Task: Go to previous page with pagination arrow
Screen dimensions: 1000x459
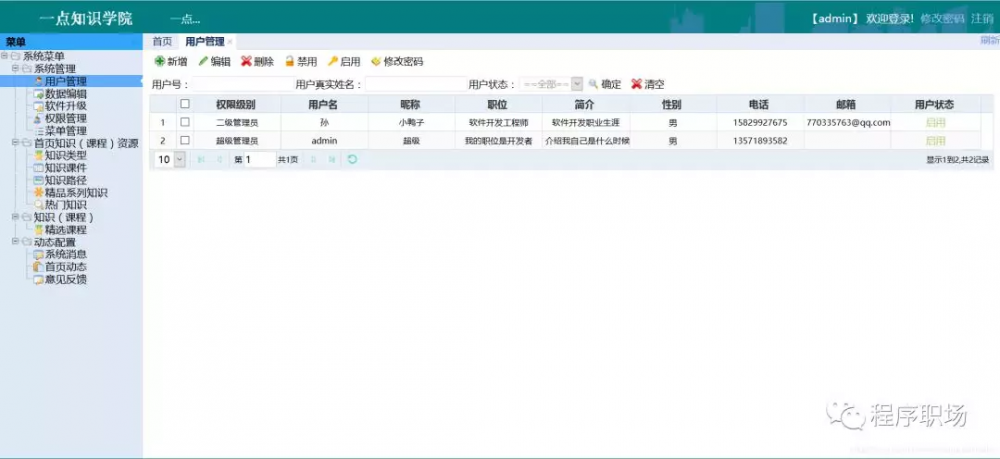Action: point(219,159)
